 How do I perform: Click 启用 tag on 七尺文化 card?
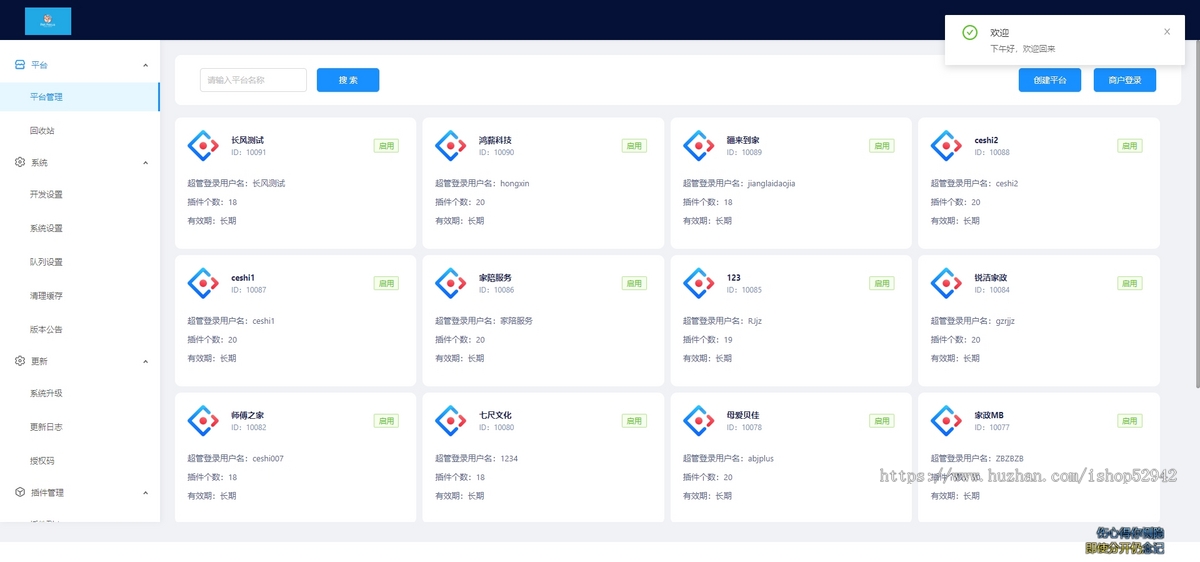click(634, 421)
